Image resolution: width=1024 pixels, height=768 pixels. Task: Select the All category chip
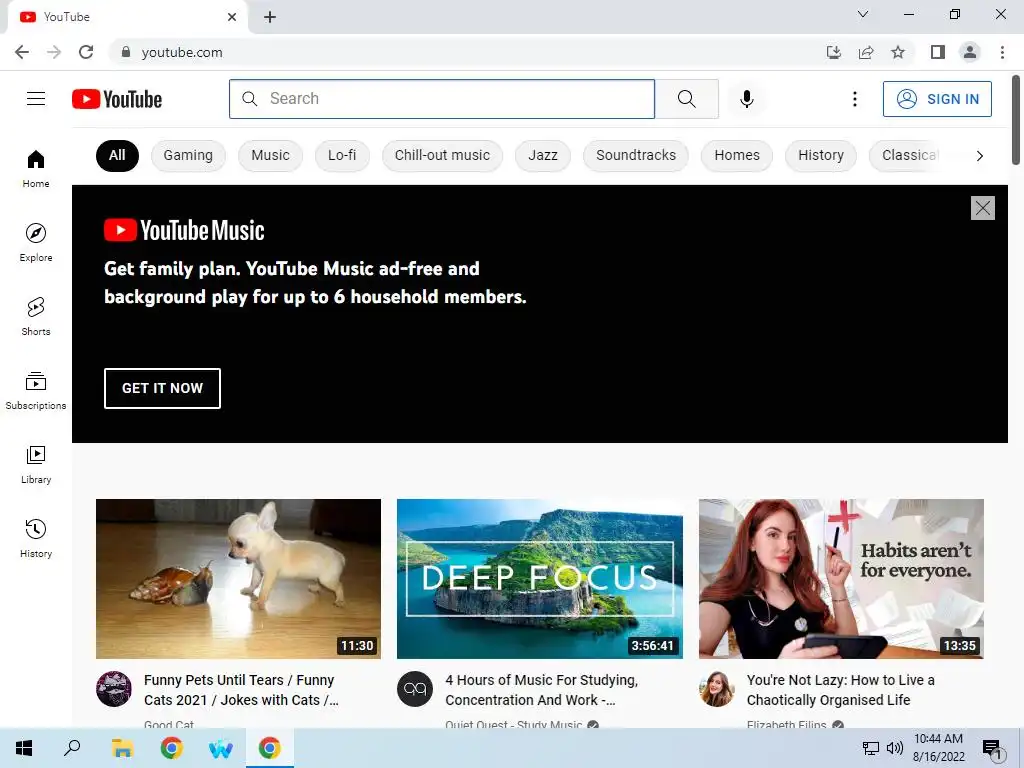point(117,155)
